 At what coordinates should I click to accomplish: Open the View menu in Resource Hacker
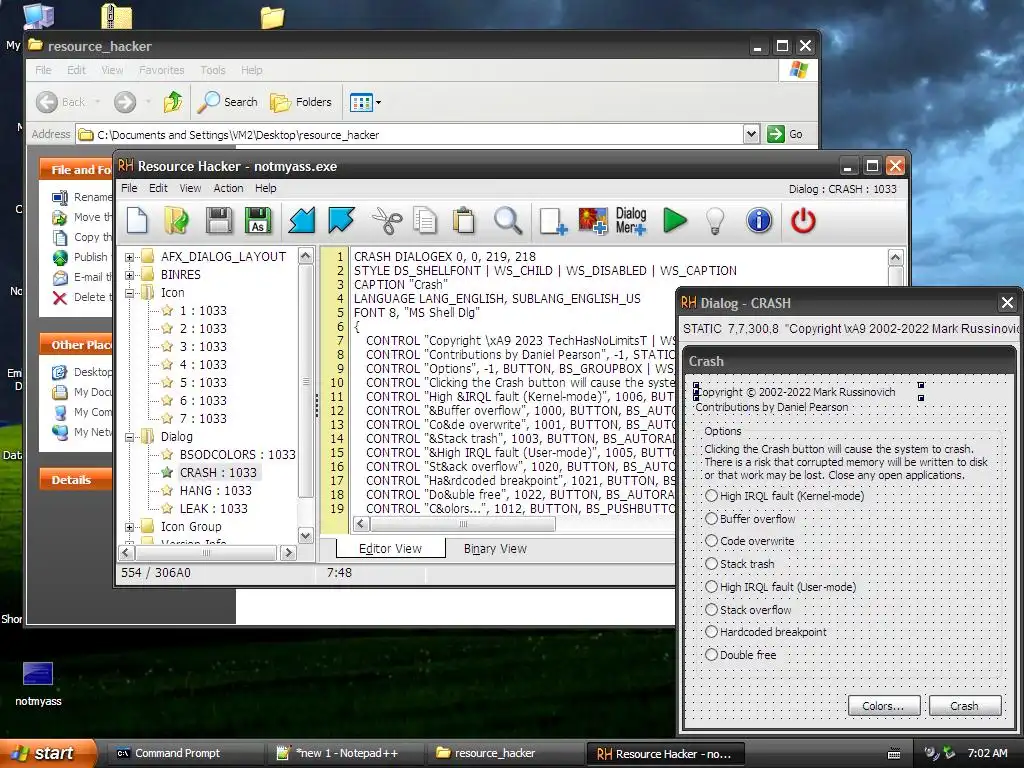click(190, 188)
